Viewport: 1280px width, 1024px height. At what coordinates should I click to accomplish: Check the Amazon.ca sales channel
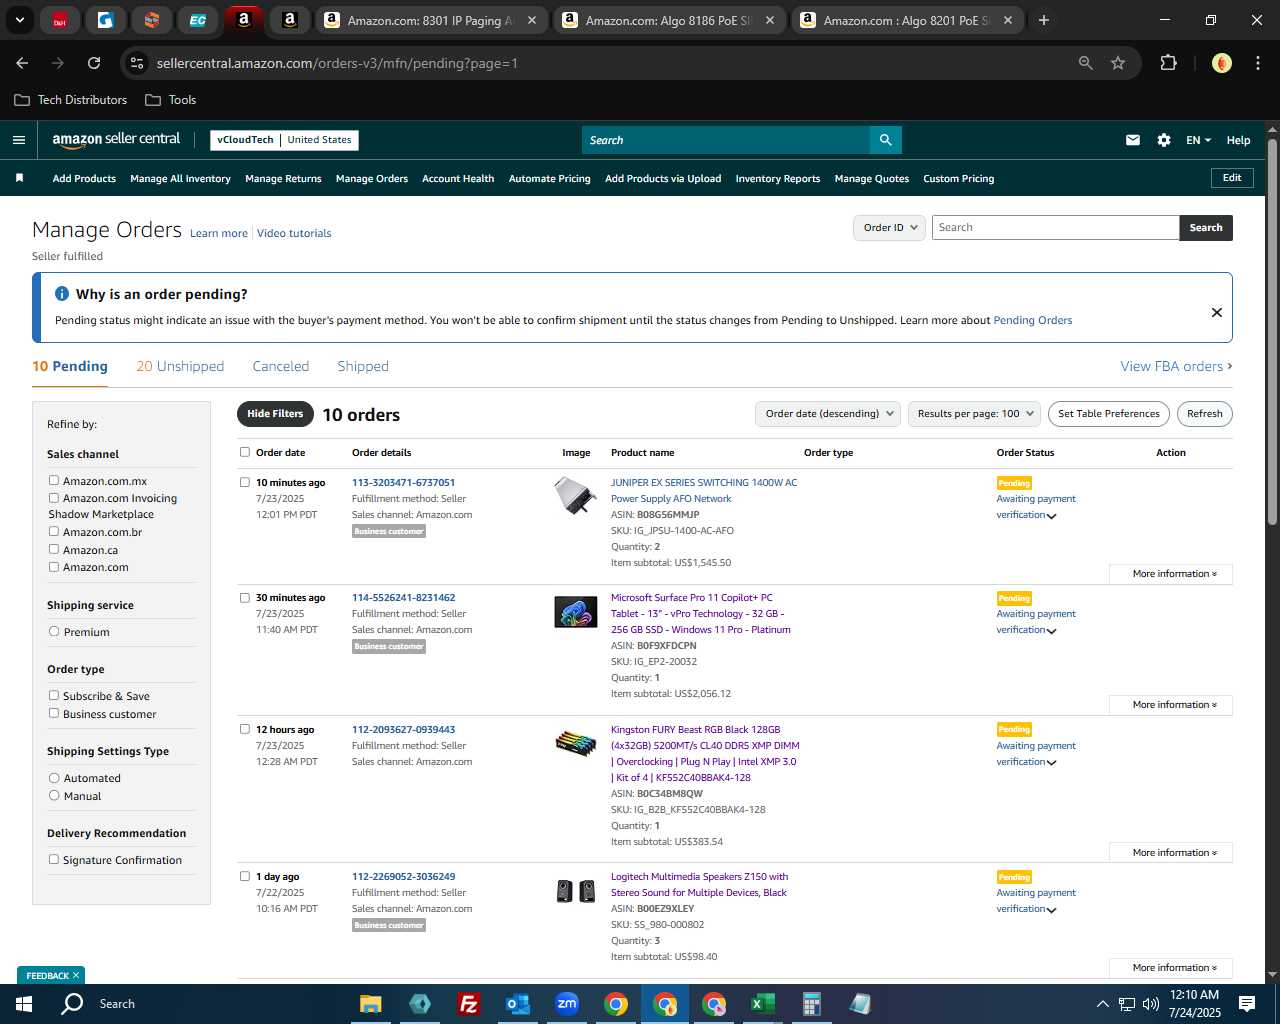[54, 550]
